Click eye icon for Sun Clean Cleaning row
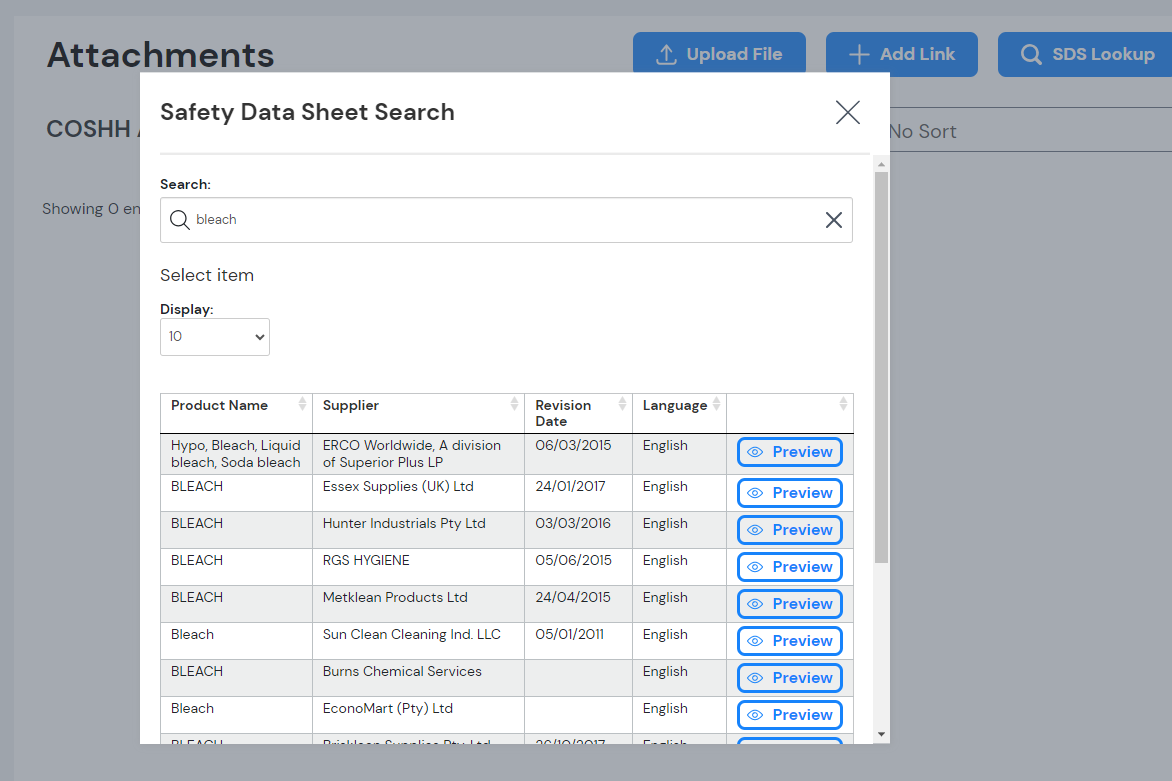 755,641
